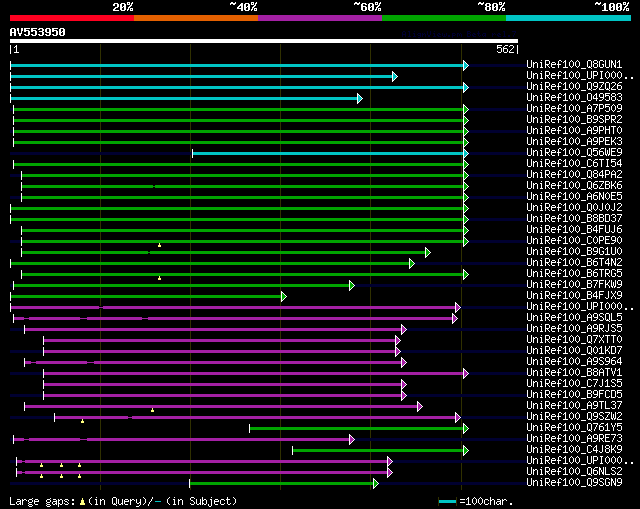Click the UniRef100_Q9SZW2 label
The image size is (640, 509).
pos(574,417)
